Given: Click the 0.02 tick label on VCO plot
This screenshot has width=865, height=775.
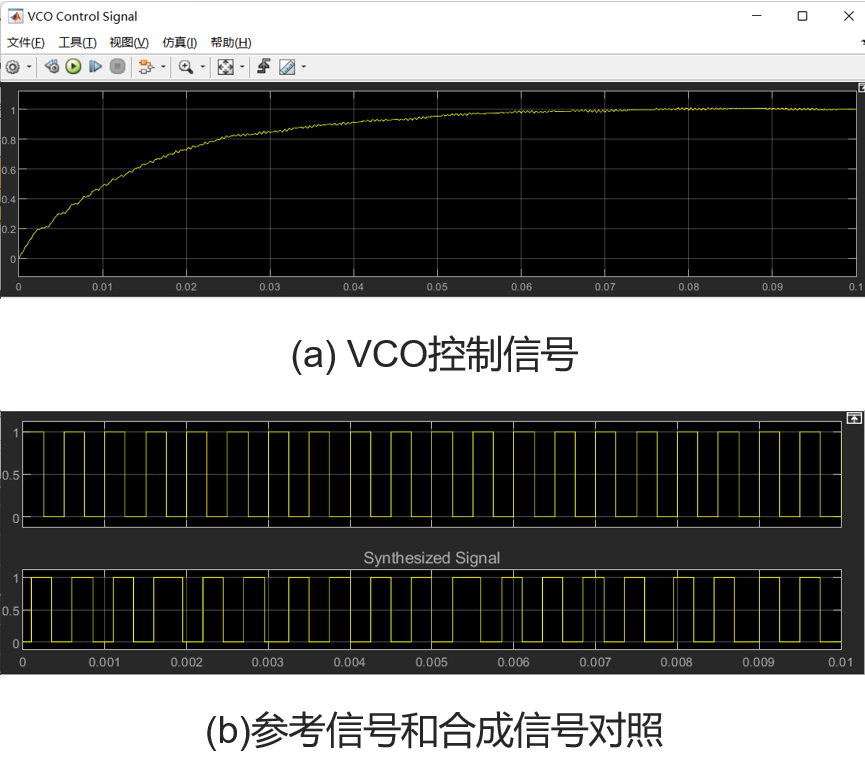Looking at the screenshot, I should [186, 287].
